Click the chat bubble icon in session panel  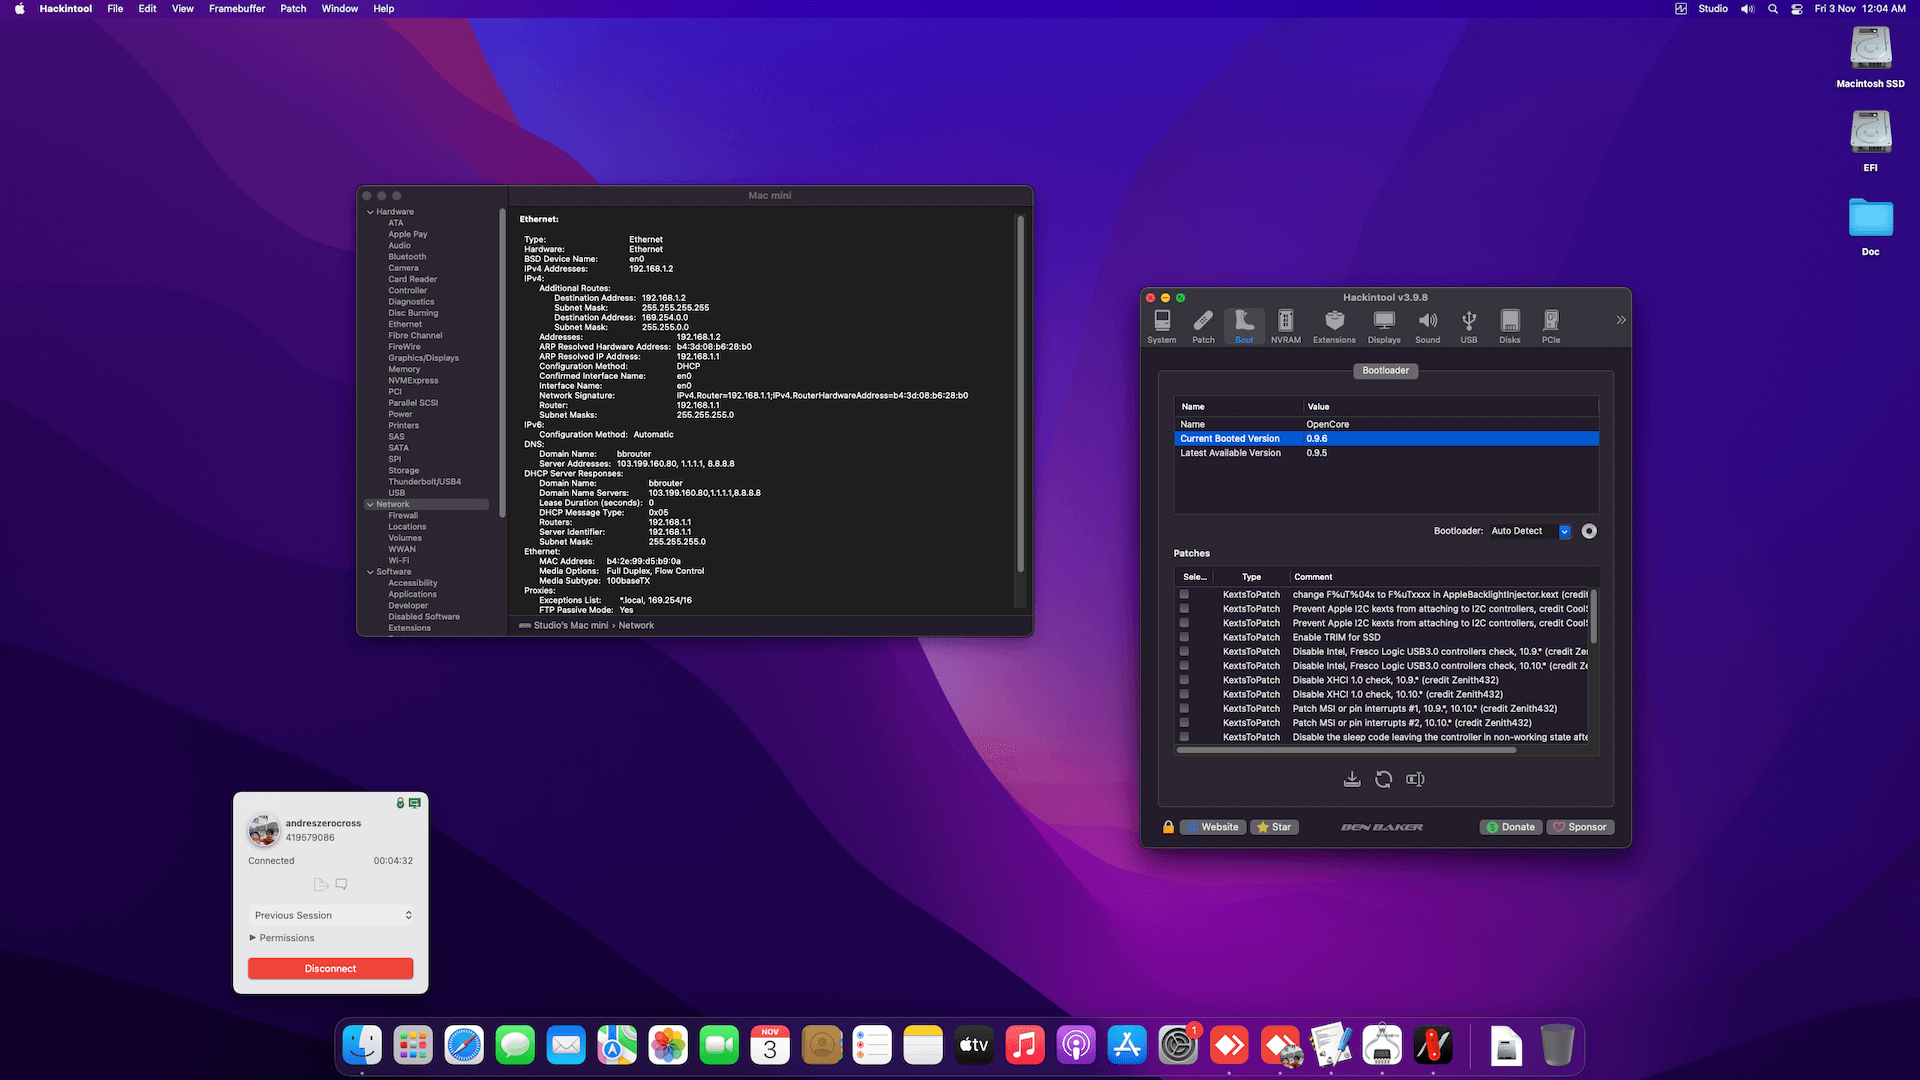pyautogui.click(x=341, y=884)
